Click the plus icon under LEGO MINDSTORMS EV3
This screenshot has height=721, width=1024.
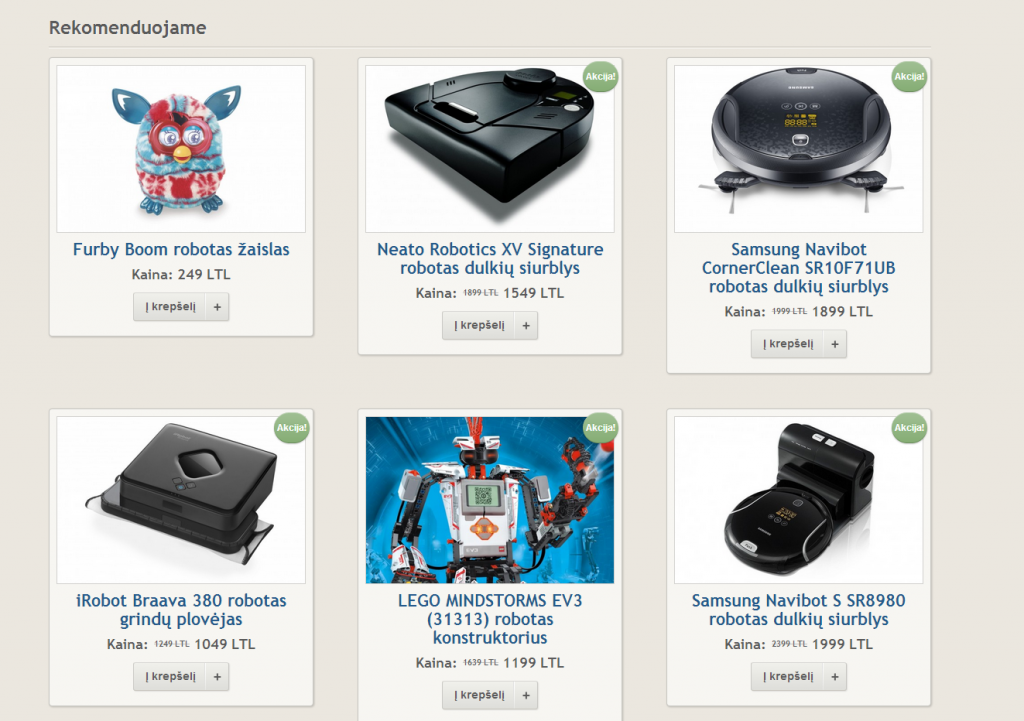point(526,696)
